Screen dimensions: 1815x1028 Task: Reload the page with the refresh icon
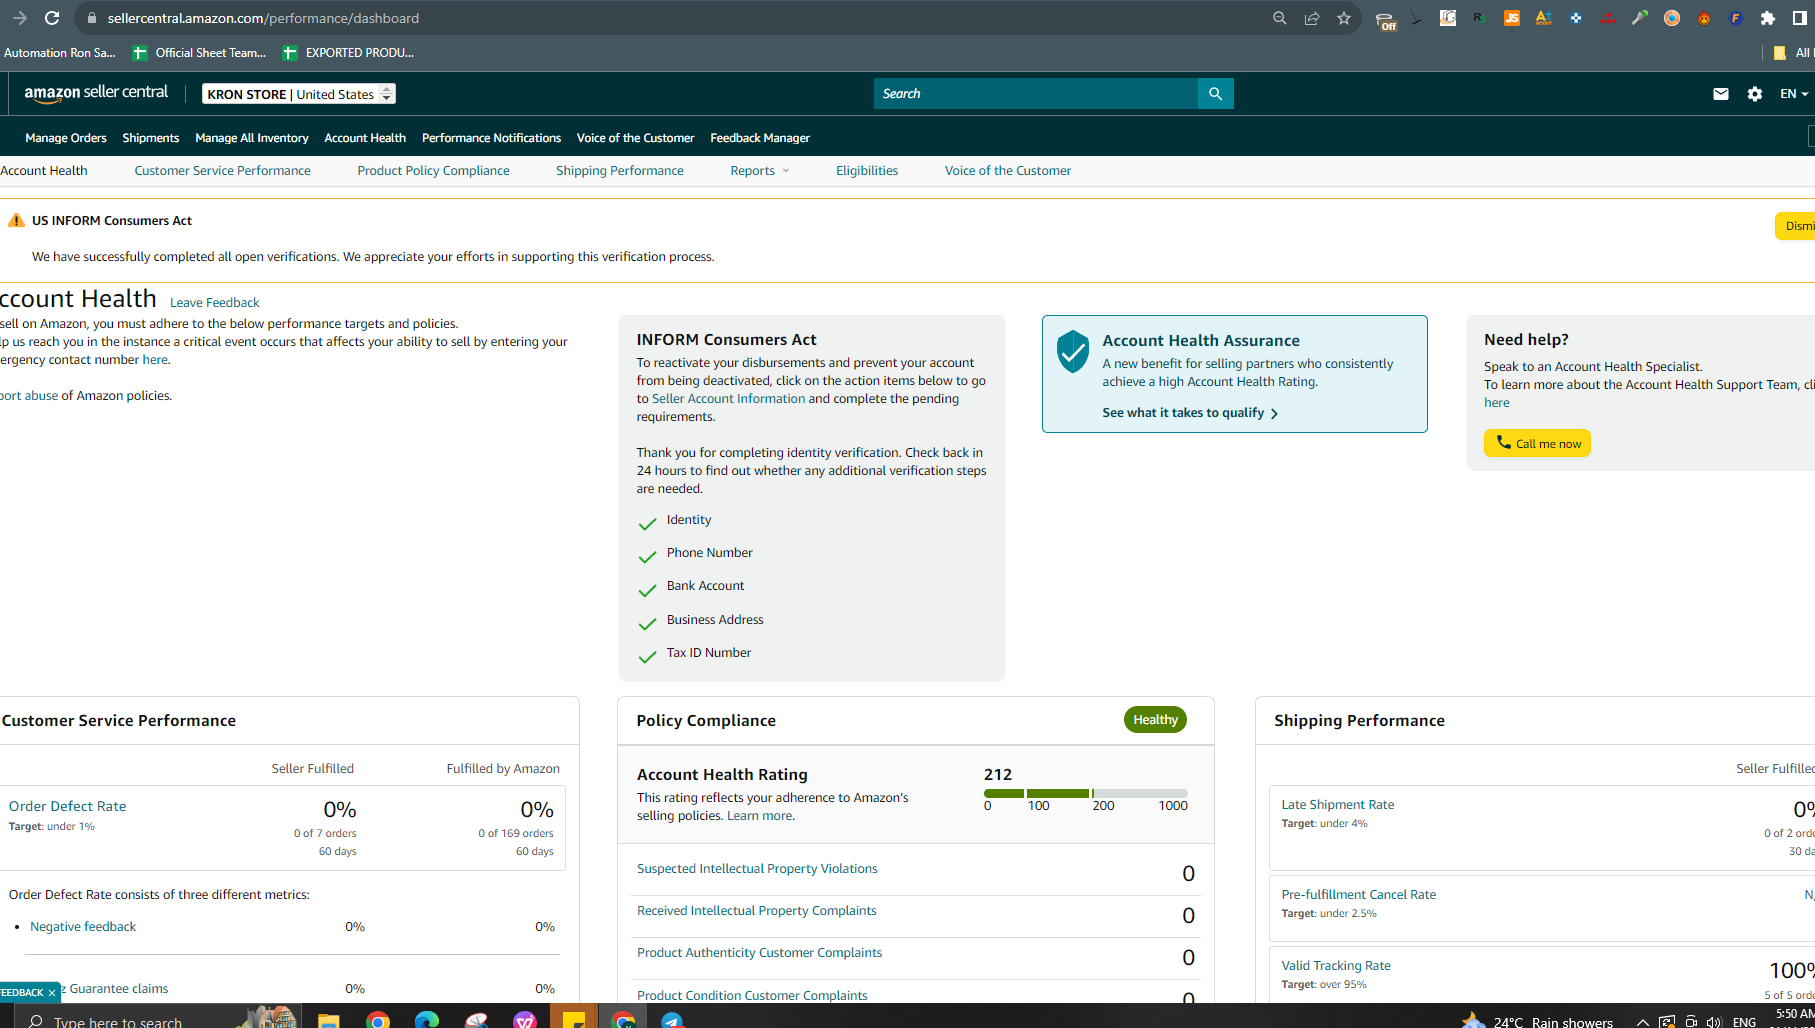pos(52,18)
